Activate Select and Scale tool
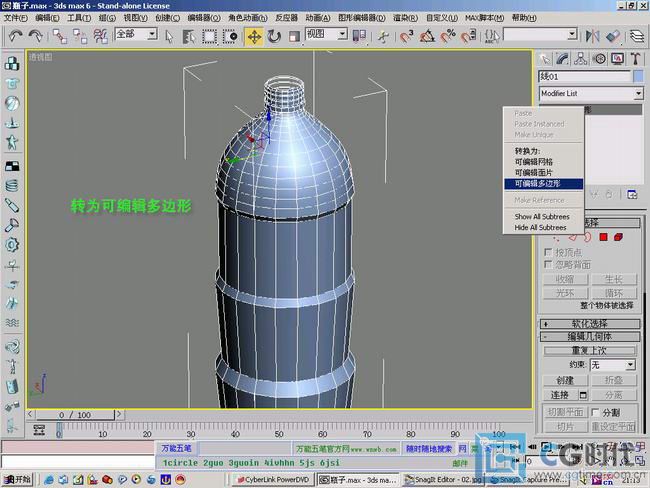650x488 pixels. point(294,36)
